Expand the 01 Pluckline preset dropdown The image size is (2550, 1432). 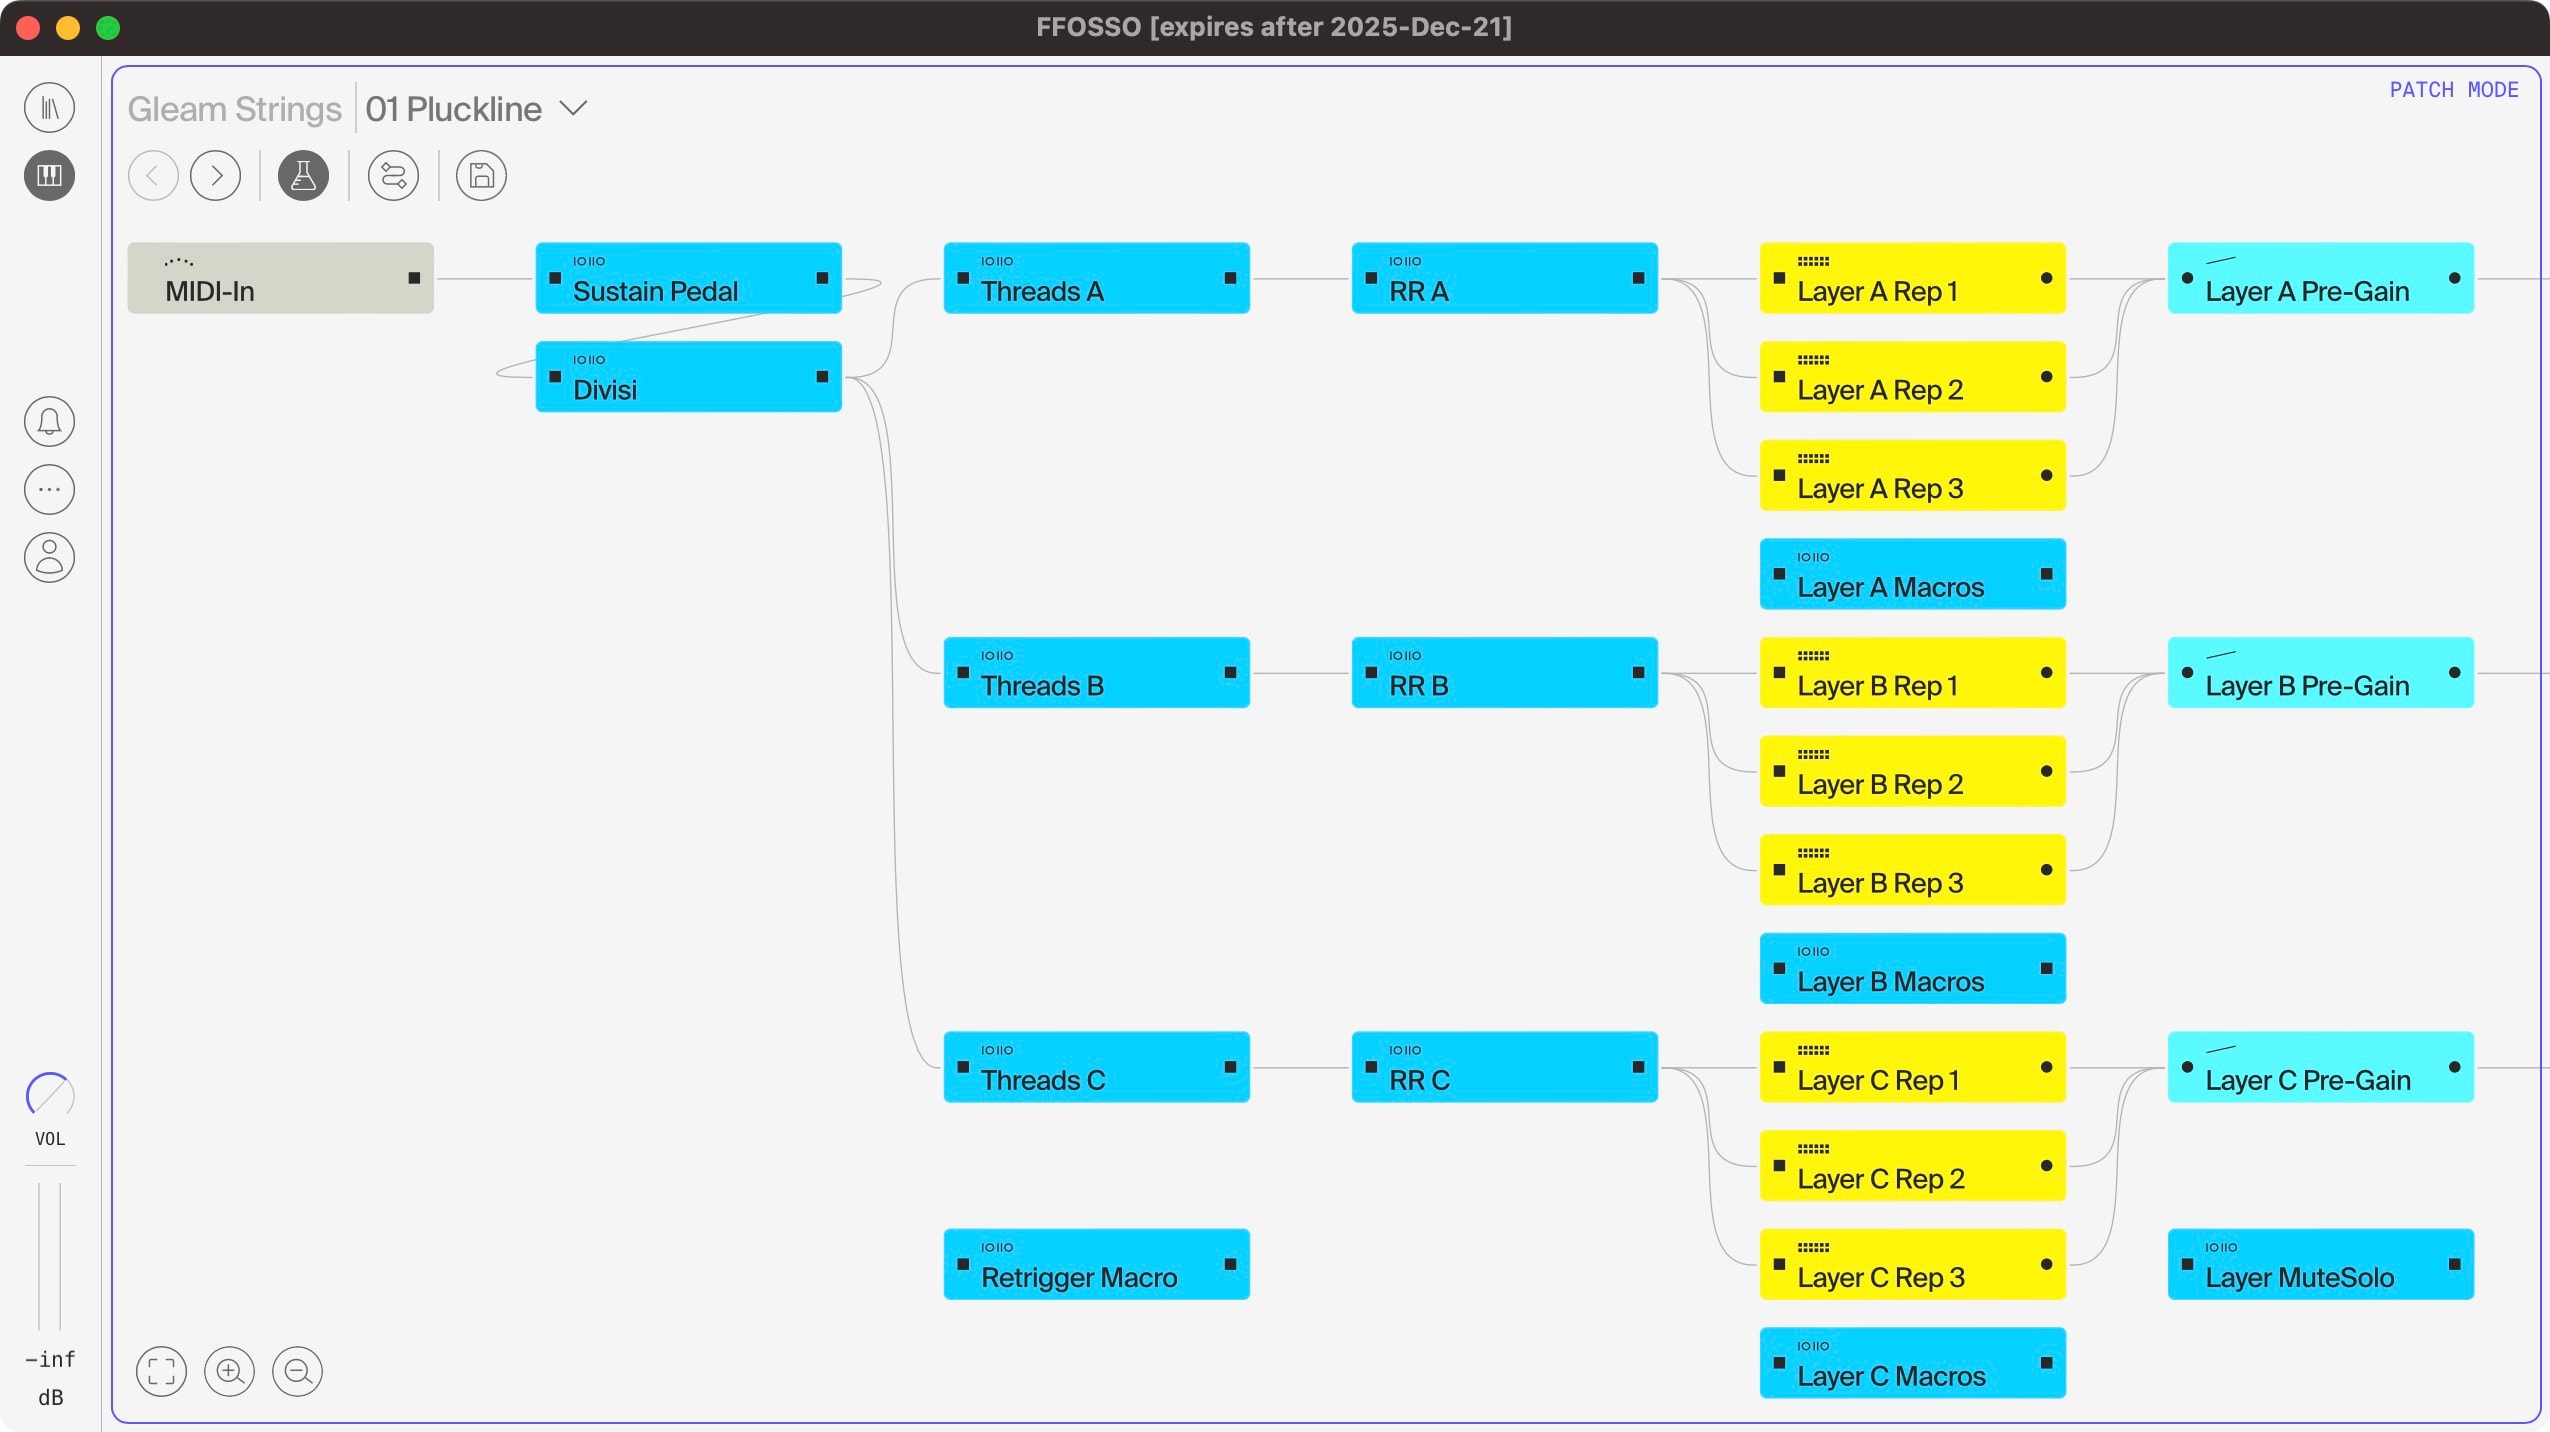[572, 108]
